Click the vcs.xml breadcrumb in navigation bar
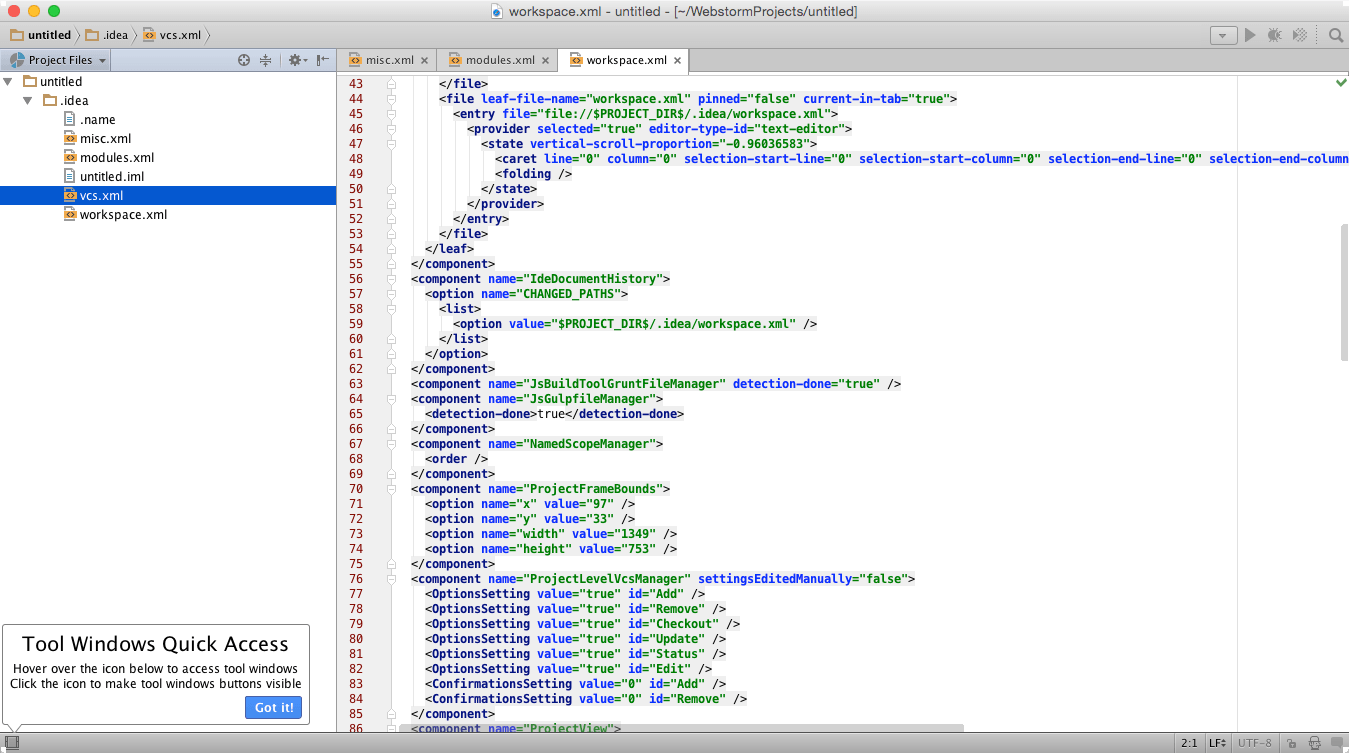The image size is (1349, 753). (x=172, y=35)
